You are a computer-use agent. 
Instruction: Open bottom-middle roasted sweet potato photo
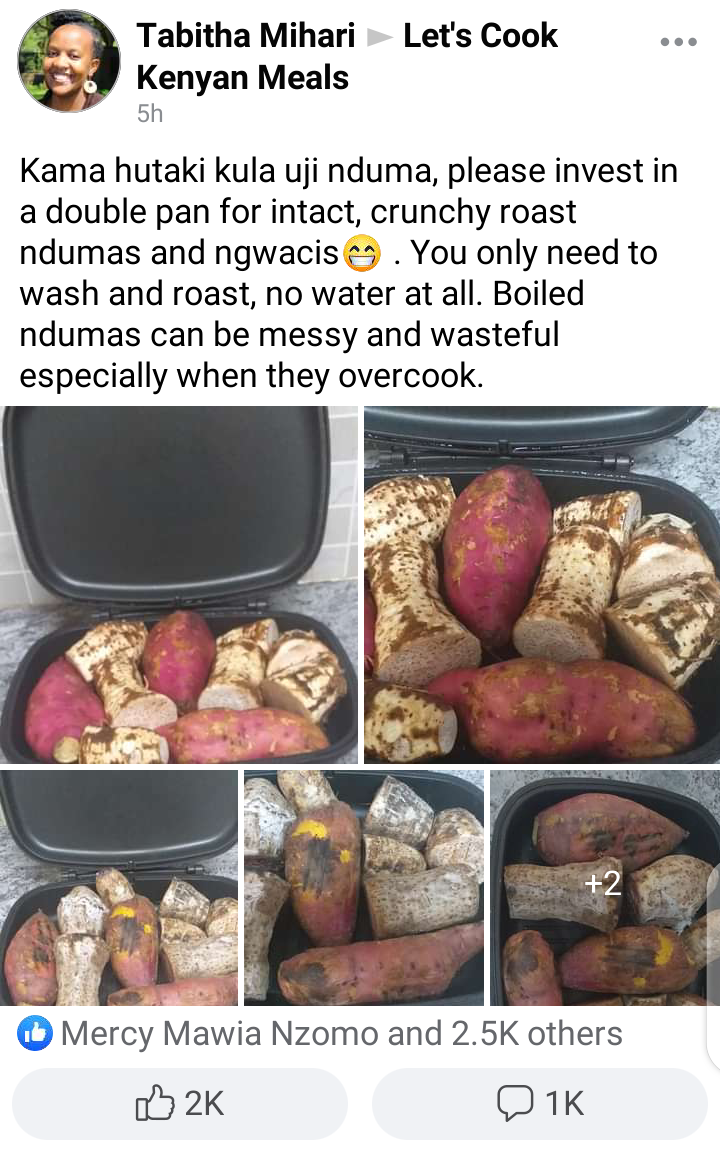[364, 887]
